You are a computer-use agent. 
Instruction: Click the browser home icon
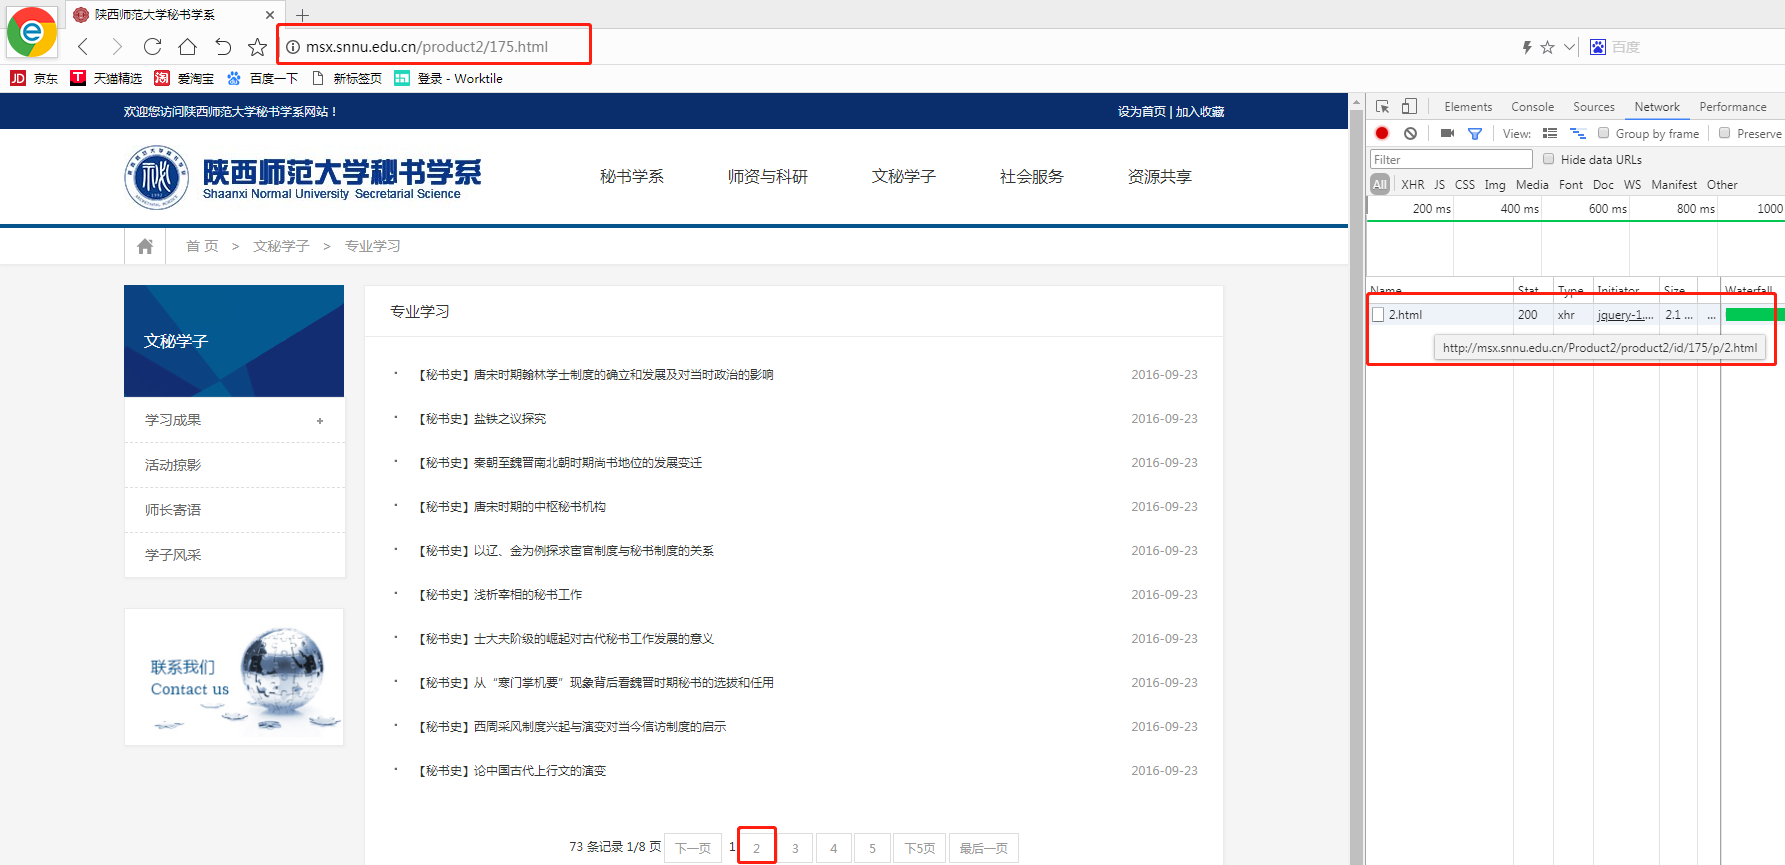pos(187,46)
